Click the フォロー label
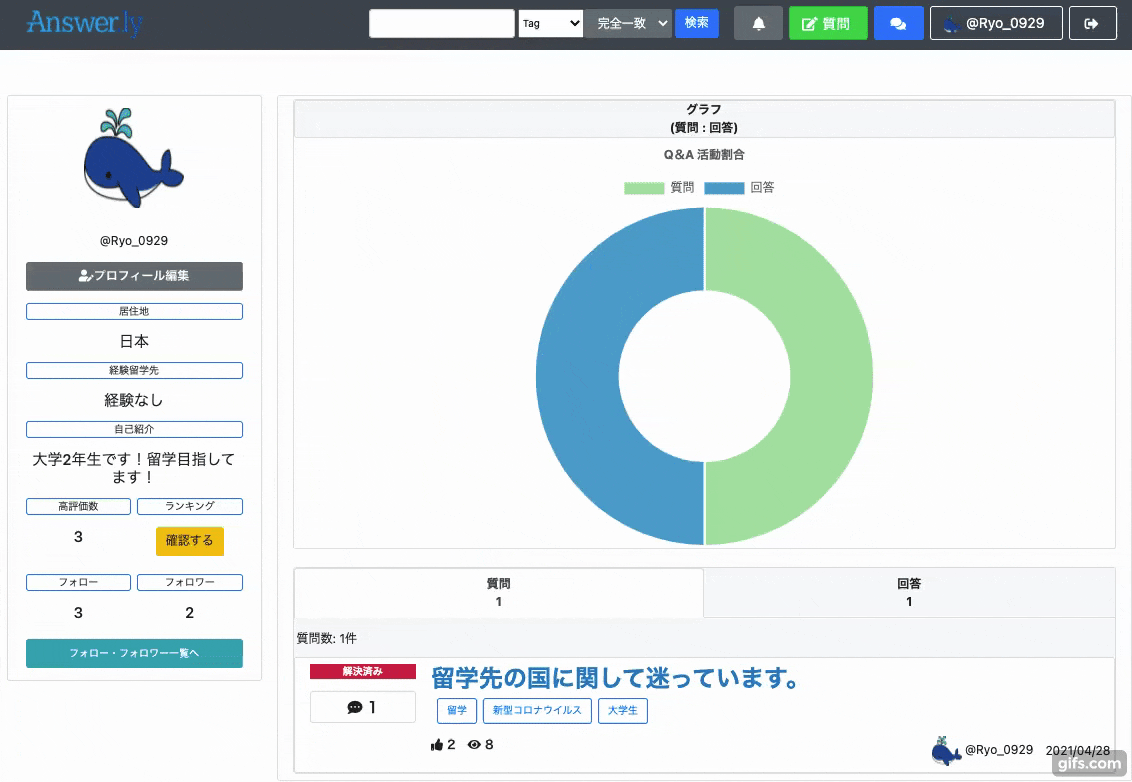 79,582
